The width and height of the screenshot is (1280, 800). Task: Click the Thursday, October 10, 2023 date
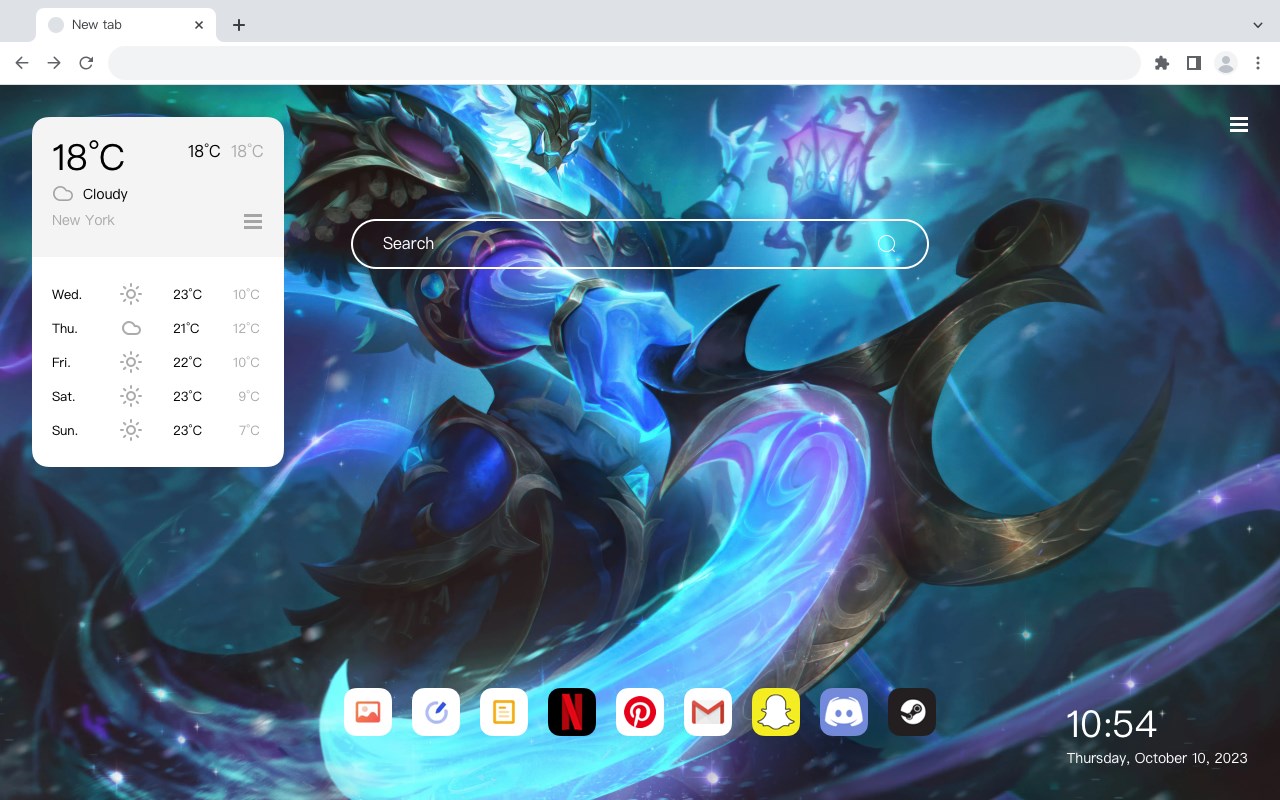click(x=1157, y=758)
